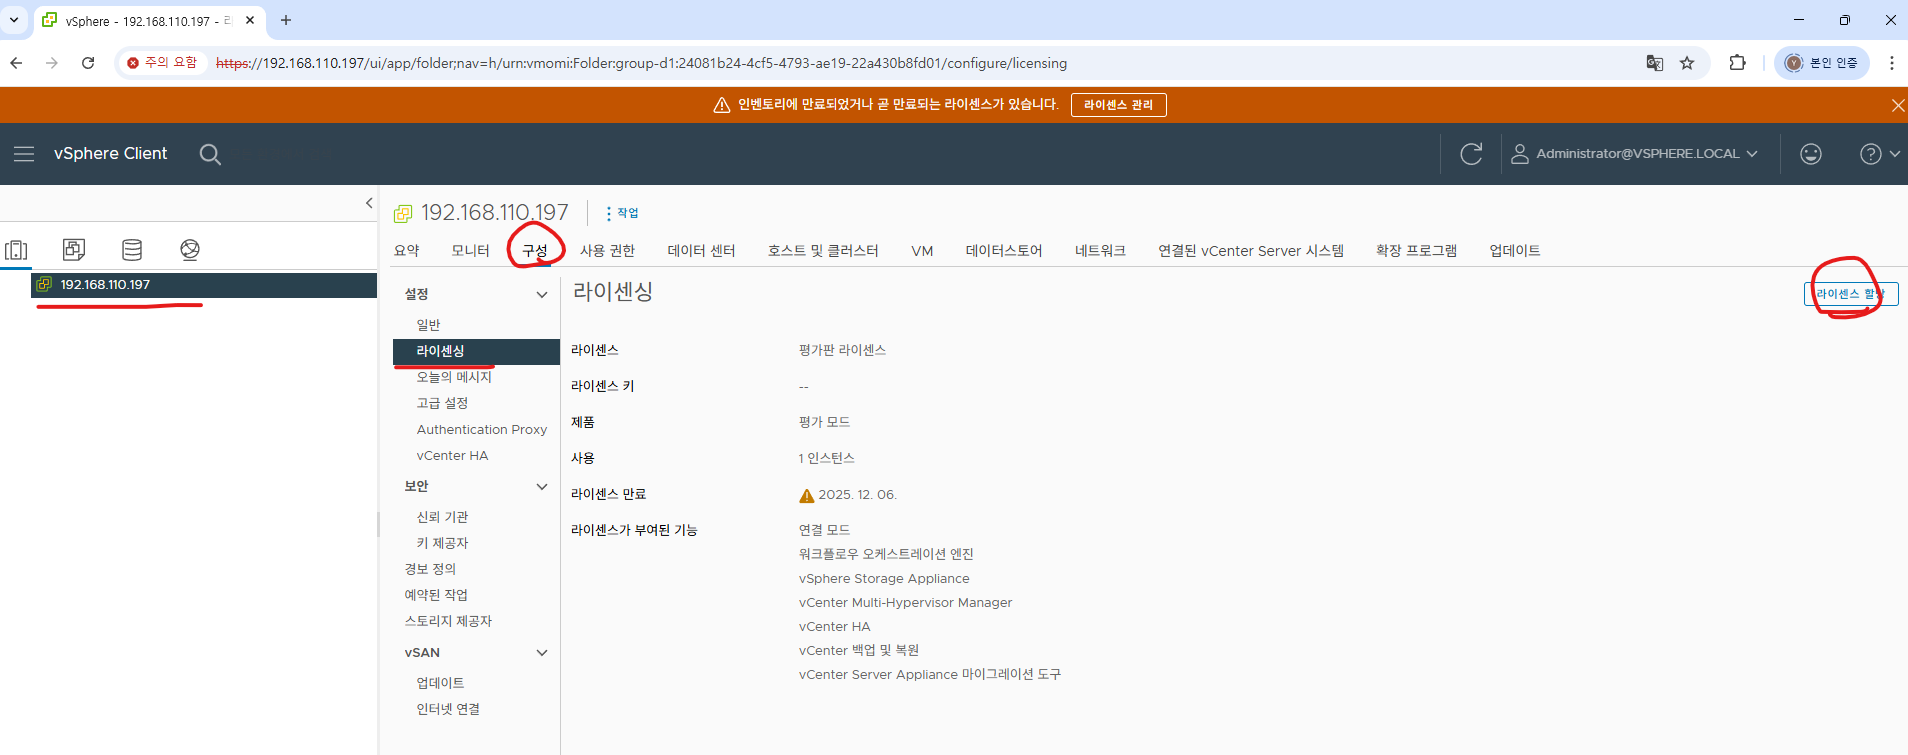Open the 구성 tab

tap(535, 251)
